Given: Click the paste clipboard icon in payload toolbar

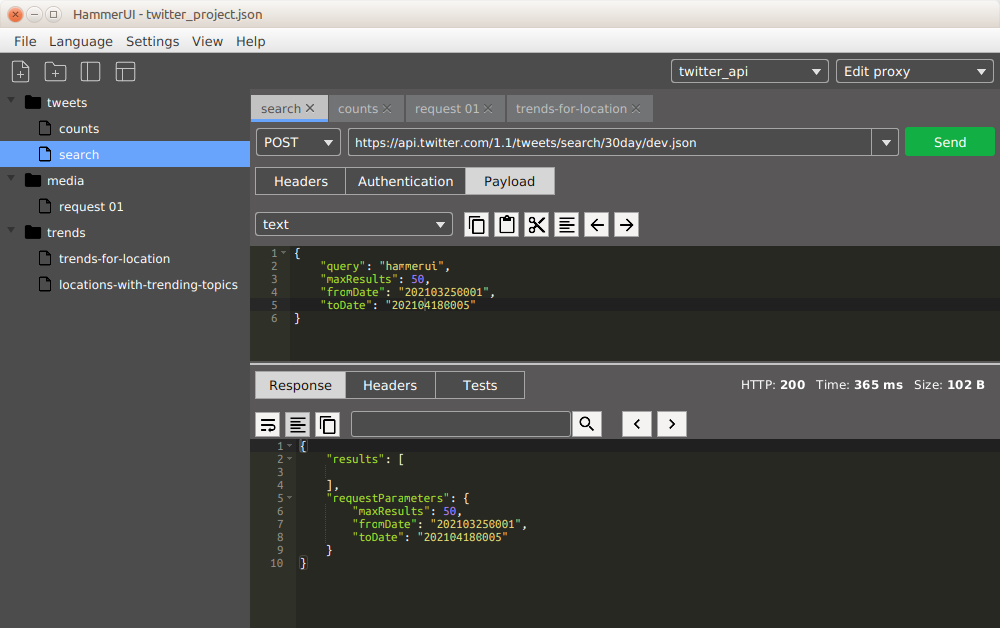Looking at the screenshot, I should 507,225.
